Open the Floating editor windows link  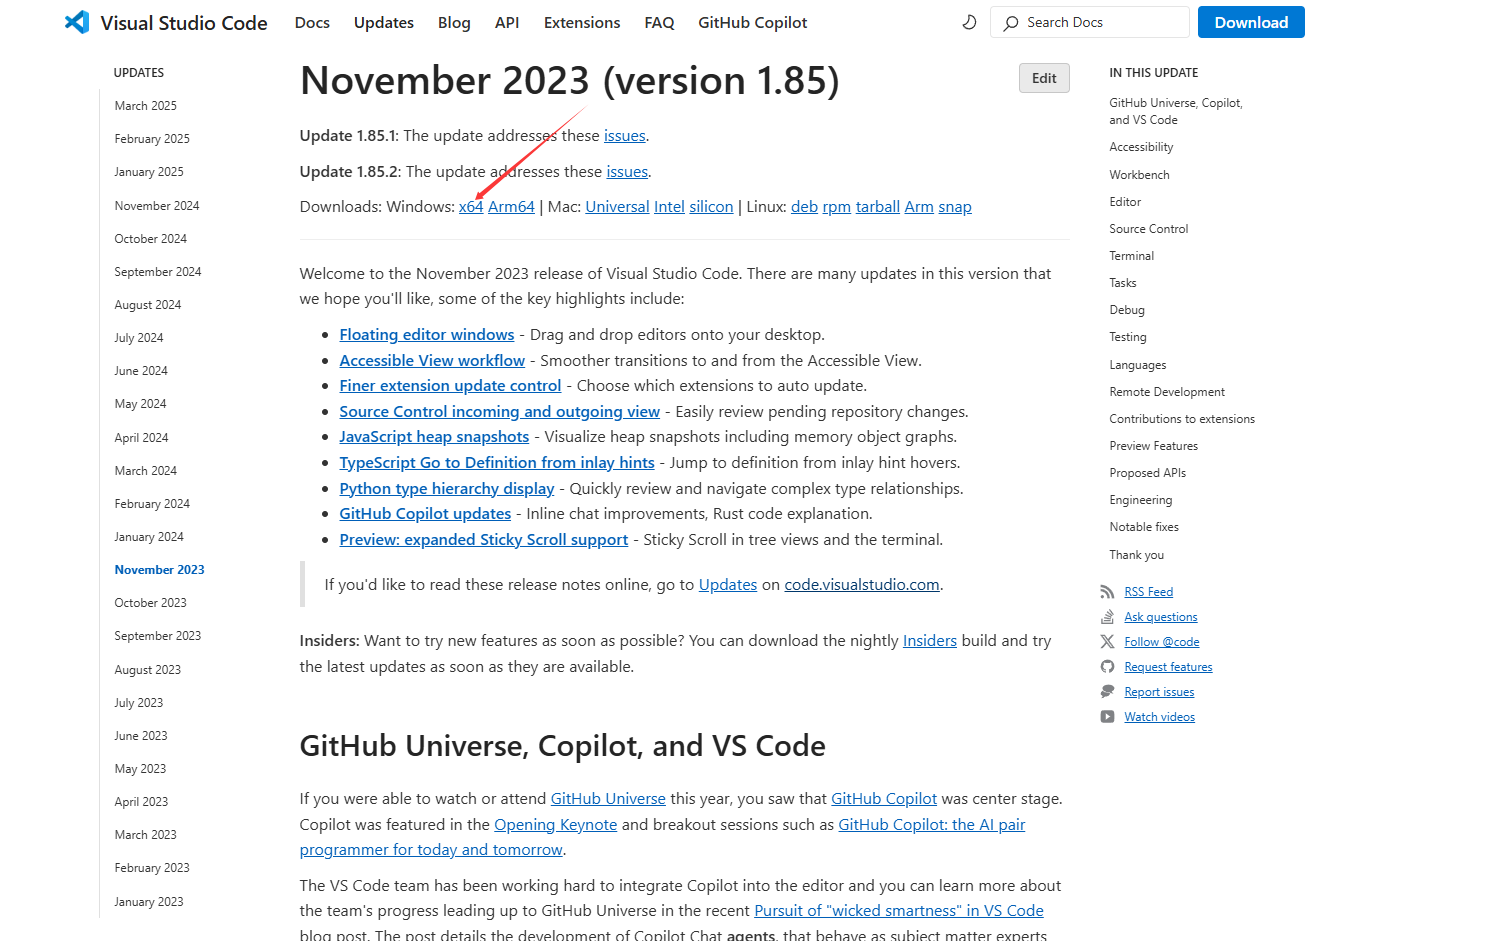point(427,335)
